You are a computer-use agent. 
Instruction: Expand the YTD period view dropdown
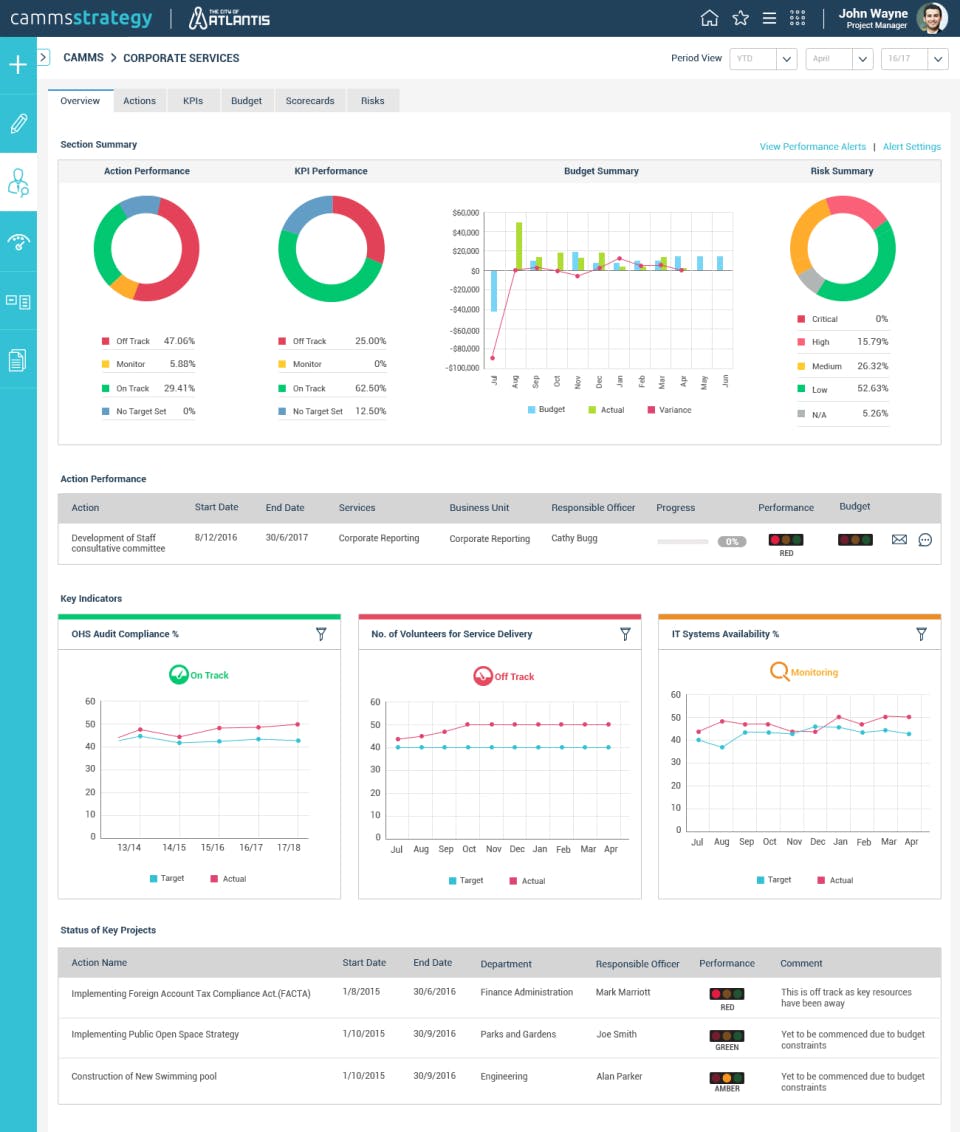point(763,58)
